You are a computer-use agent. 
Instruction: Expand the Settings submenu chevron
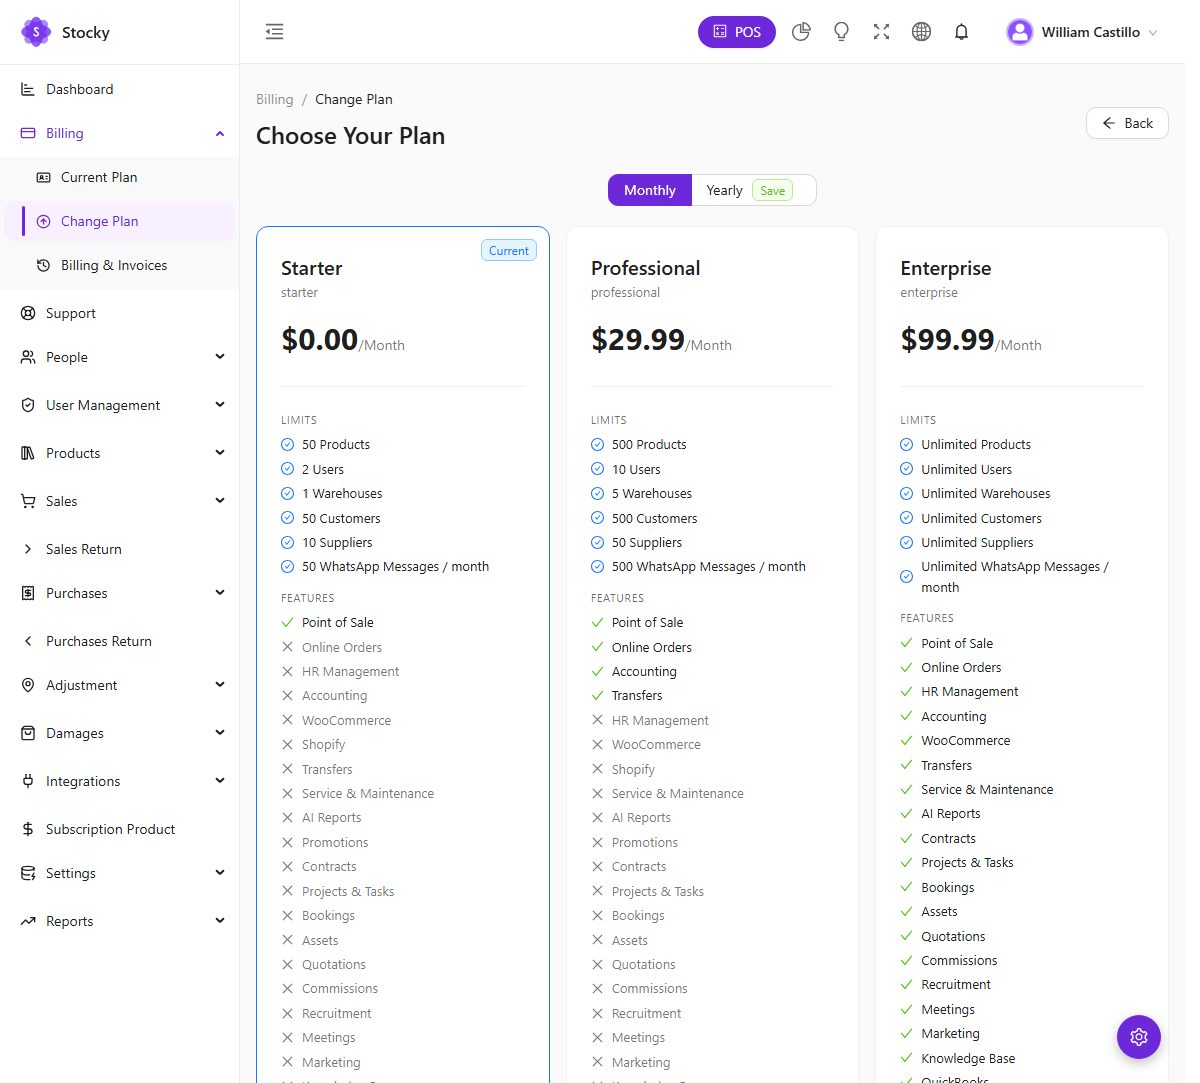pyautogui.click(x=220, y=873)
